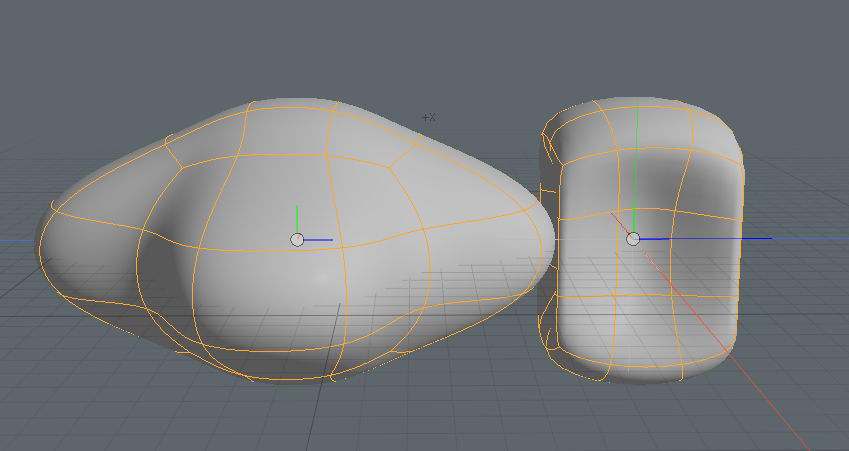Grab the short blue axis on triangular mesh
This screenshot has width=849, height=451.
tap(318, 240)
